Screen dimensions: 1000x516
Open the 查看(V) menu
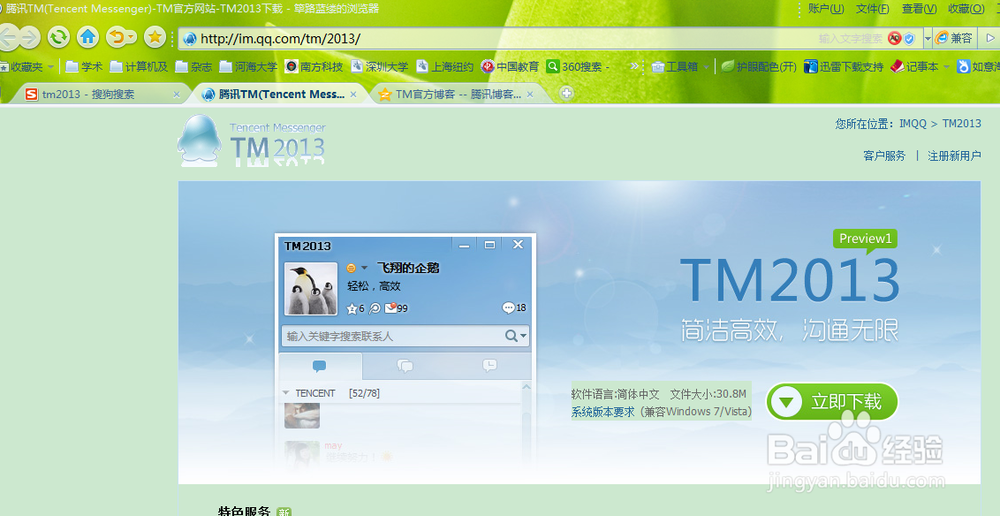click(919, 9)
